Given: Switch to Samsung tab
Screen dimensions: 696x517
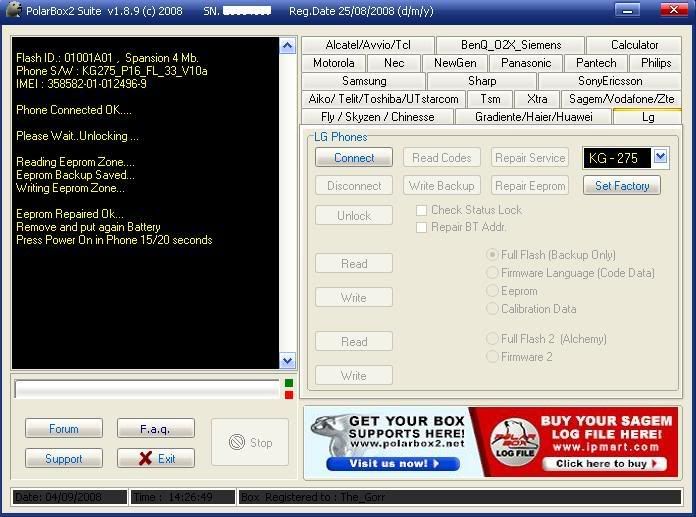Looking at the screenshot, I should [364, 81].
